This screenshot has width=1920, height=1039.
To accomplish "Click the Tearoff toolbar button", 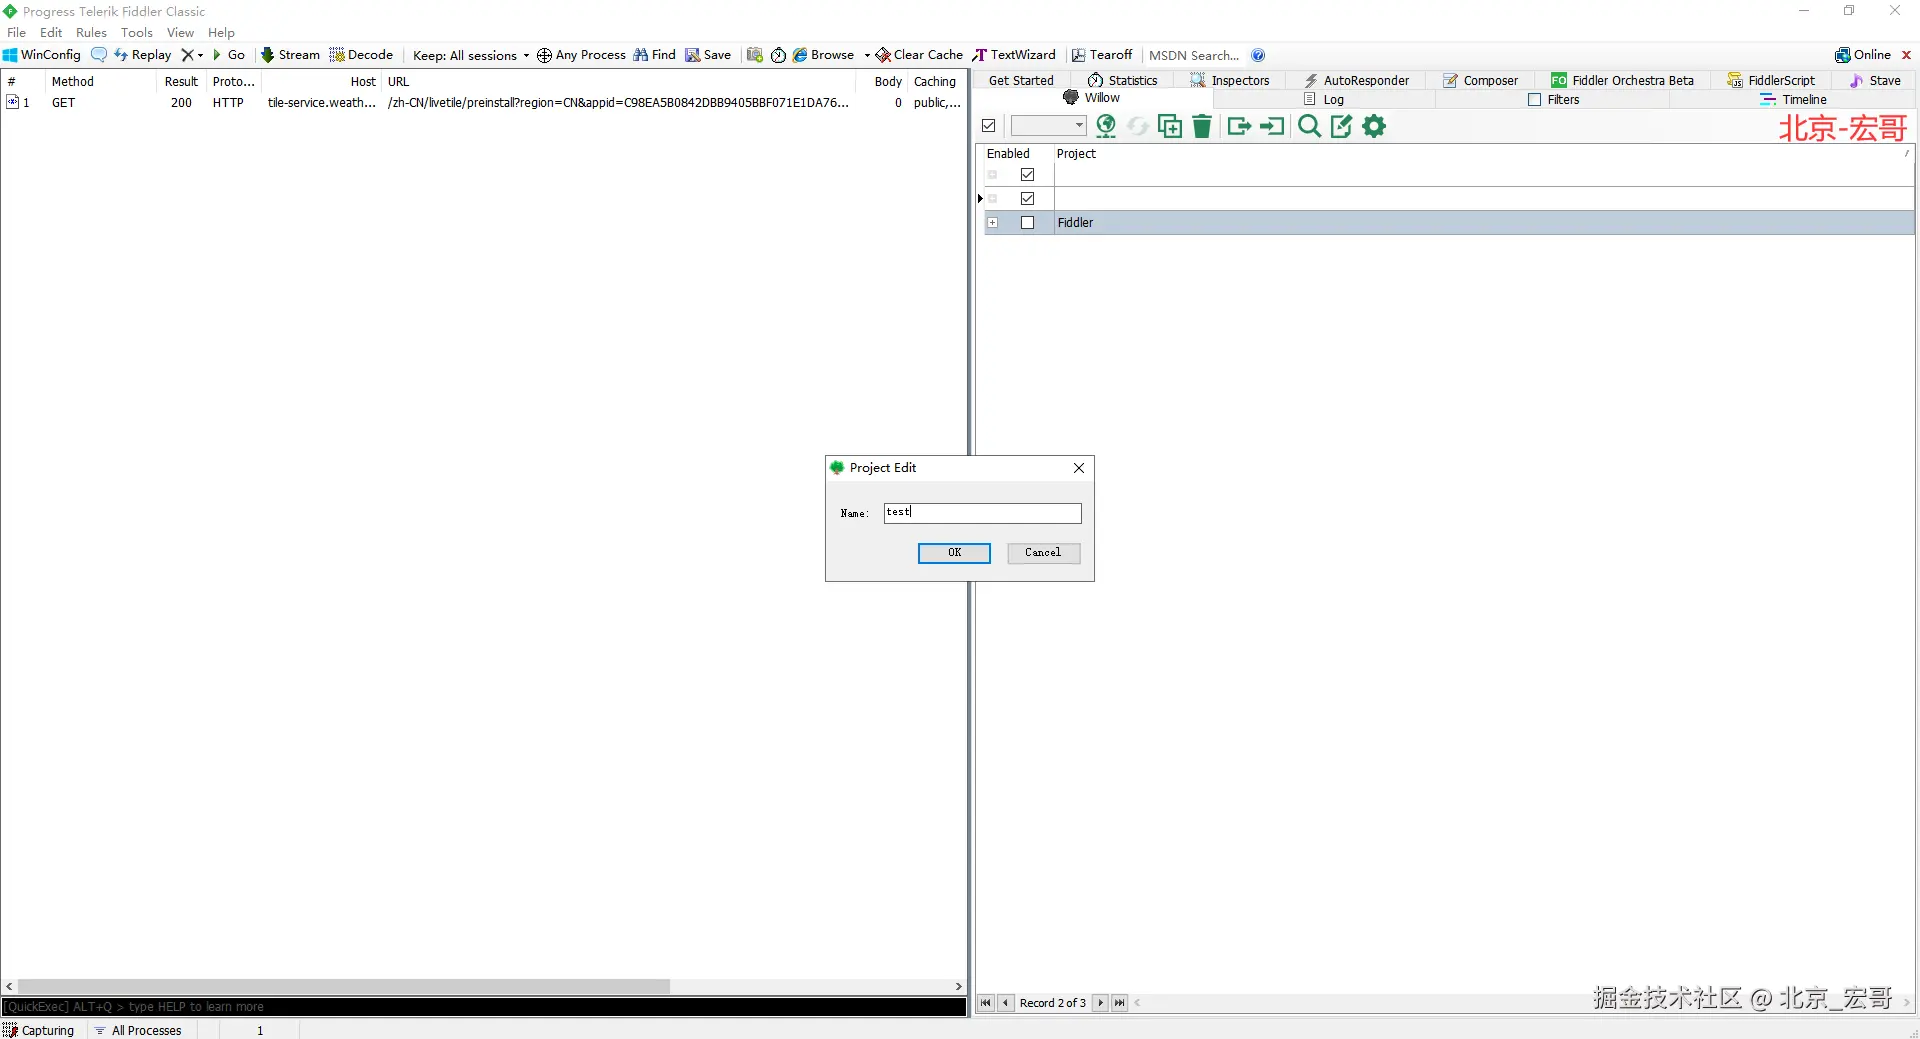I will click(1102, 55).
